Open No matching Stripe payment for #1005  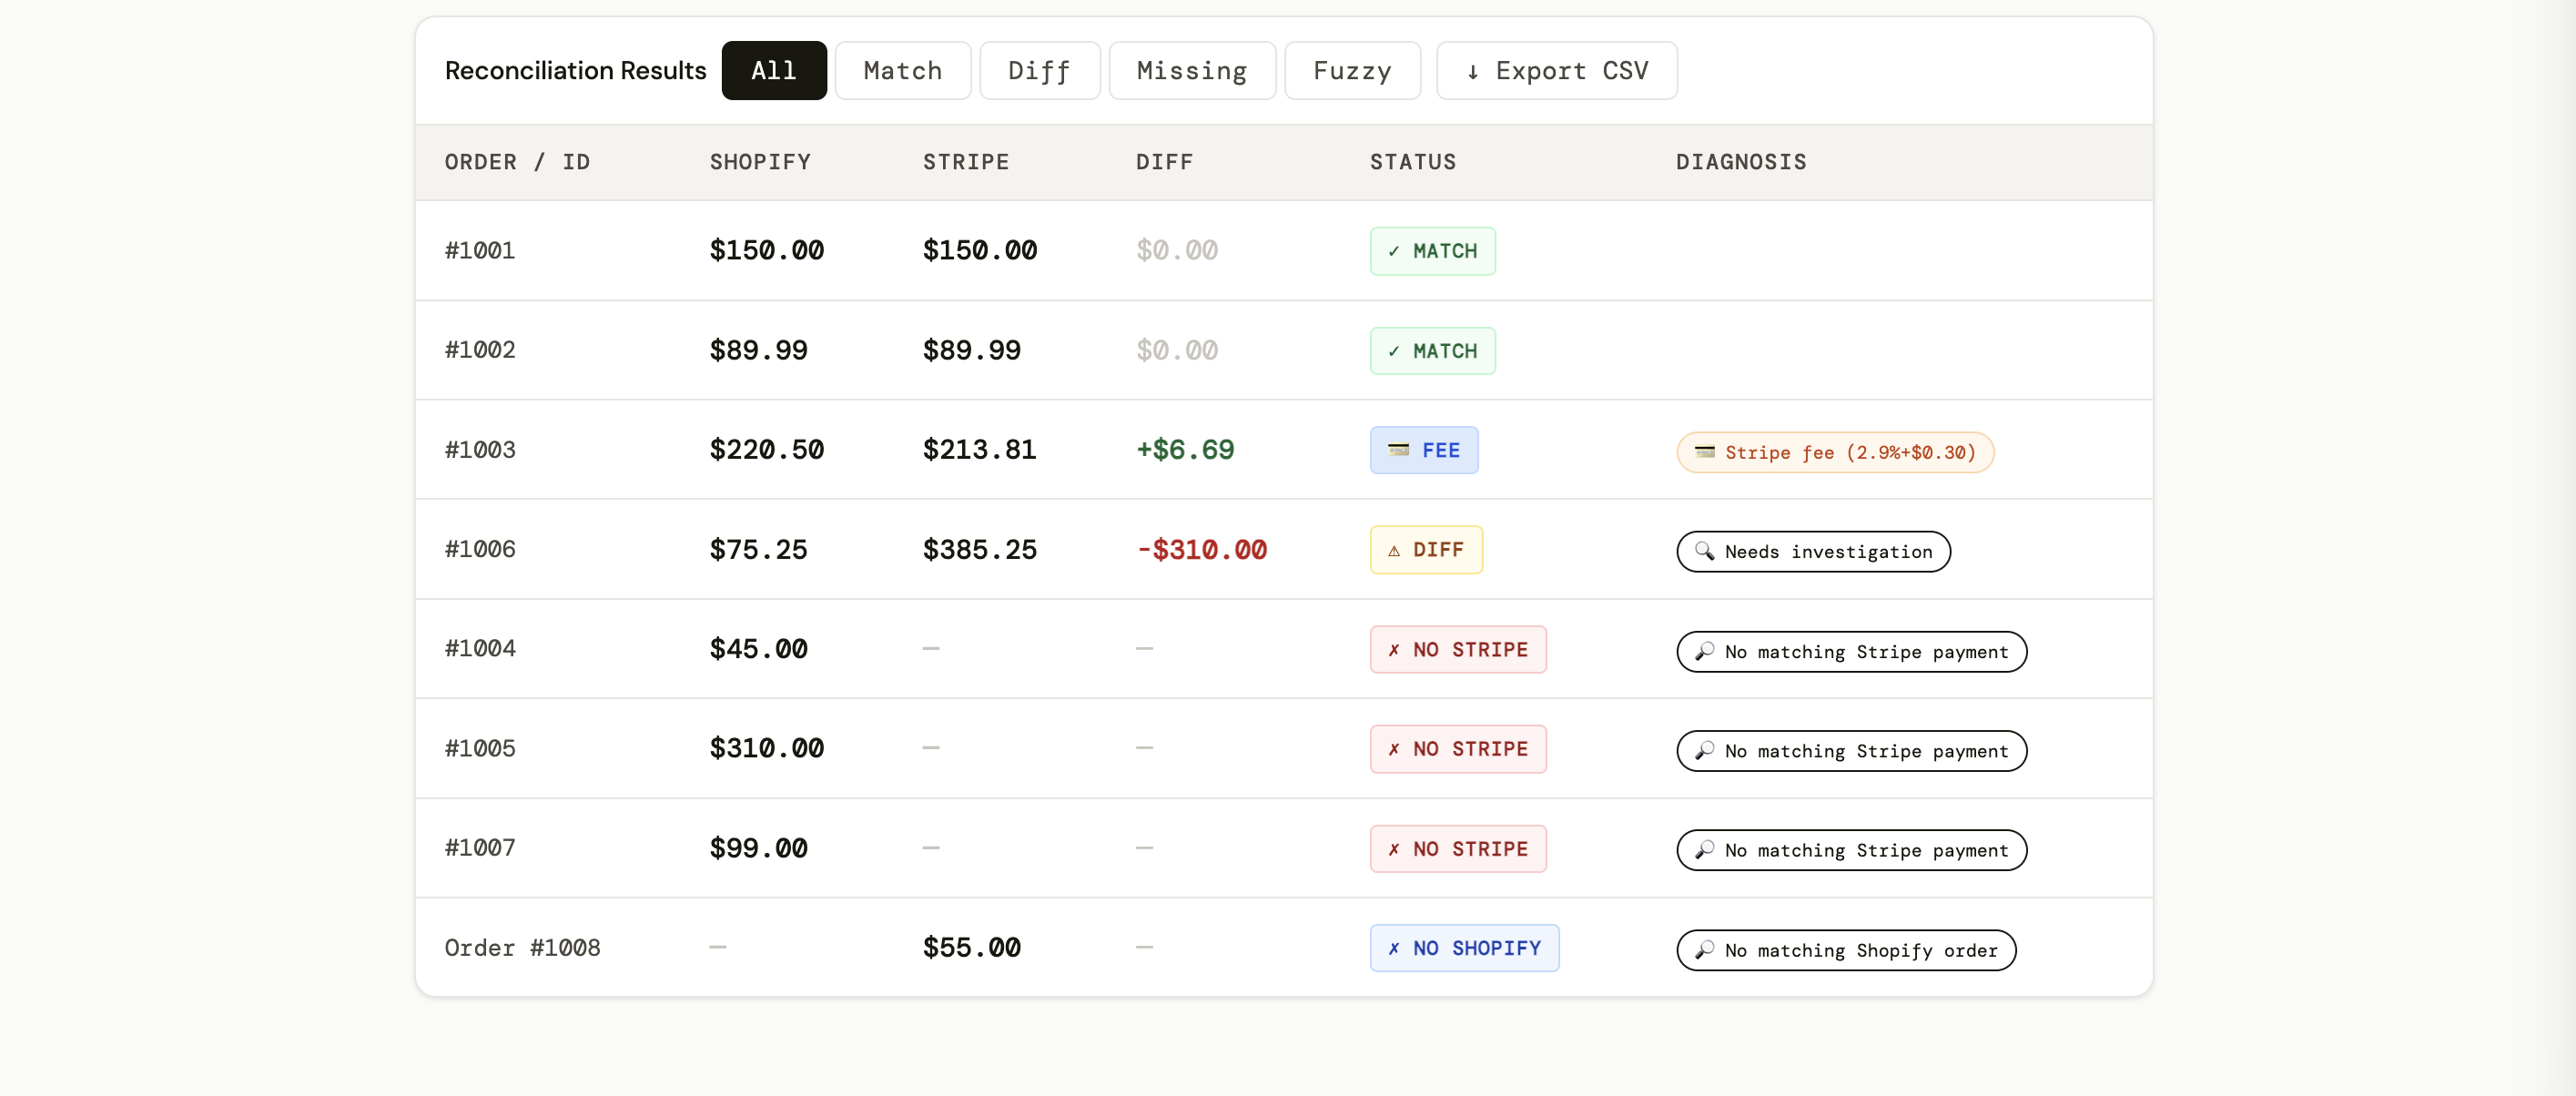pos(1851,751)
